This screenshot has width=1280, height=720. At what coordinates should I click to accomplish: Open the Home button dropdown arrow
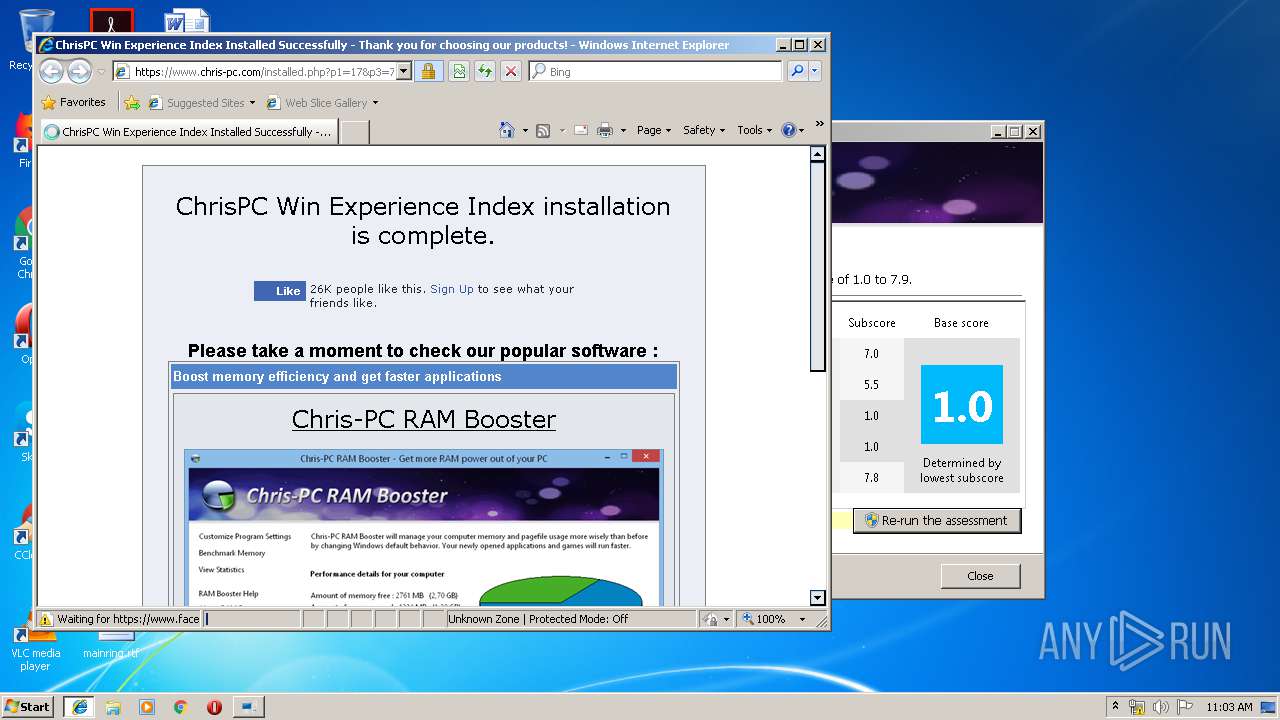(x=525, y=130)
